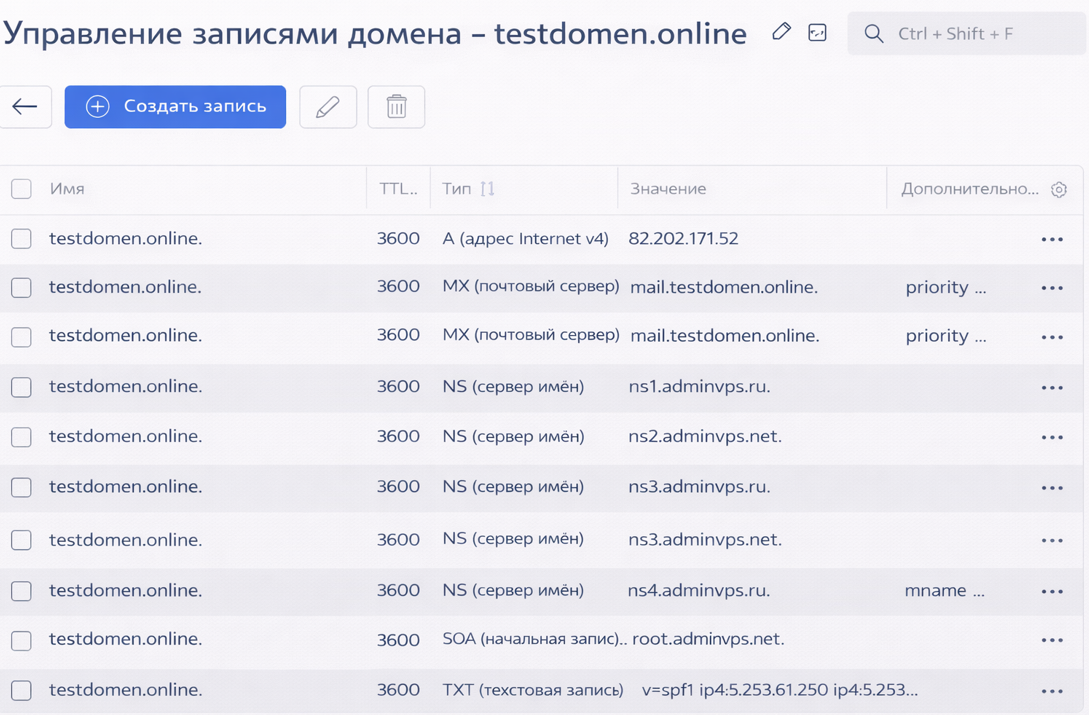Image resolution: width=1089 pixels, height=715 pixels.
Task: Click the pencil edit record toolbar icon
Action: pos(327,107)
